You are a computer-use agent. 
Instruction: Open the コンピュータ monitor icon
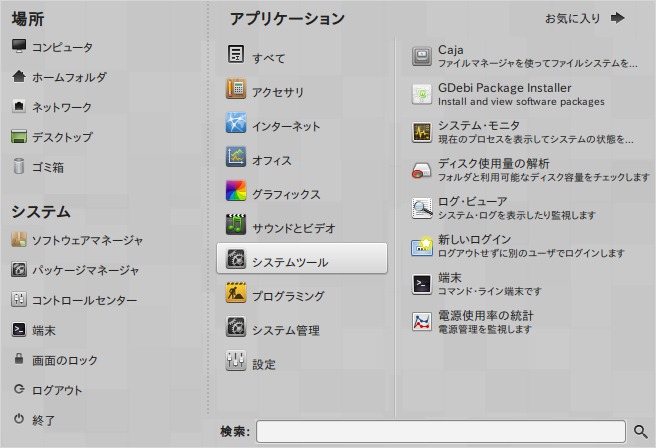click(19, 46)
